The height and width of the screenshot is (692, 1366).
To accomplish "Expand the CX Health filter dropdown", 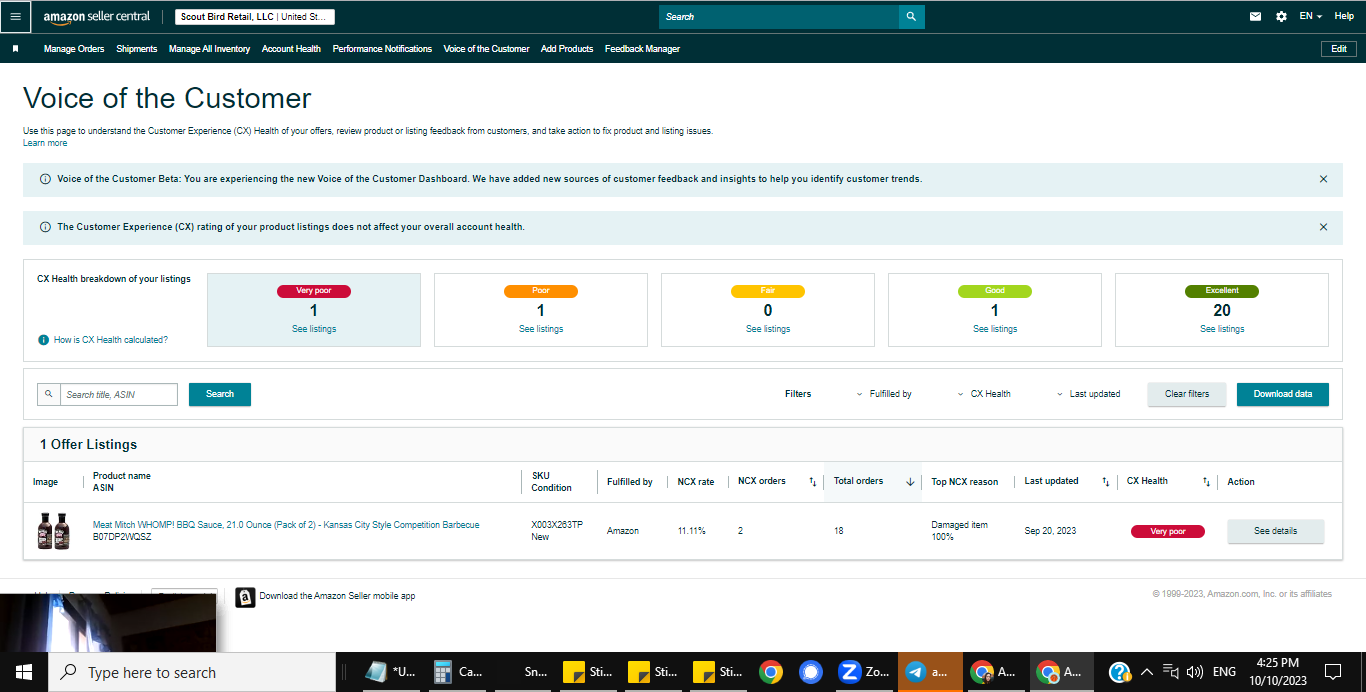I will [x=984, y=394].
